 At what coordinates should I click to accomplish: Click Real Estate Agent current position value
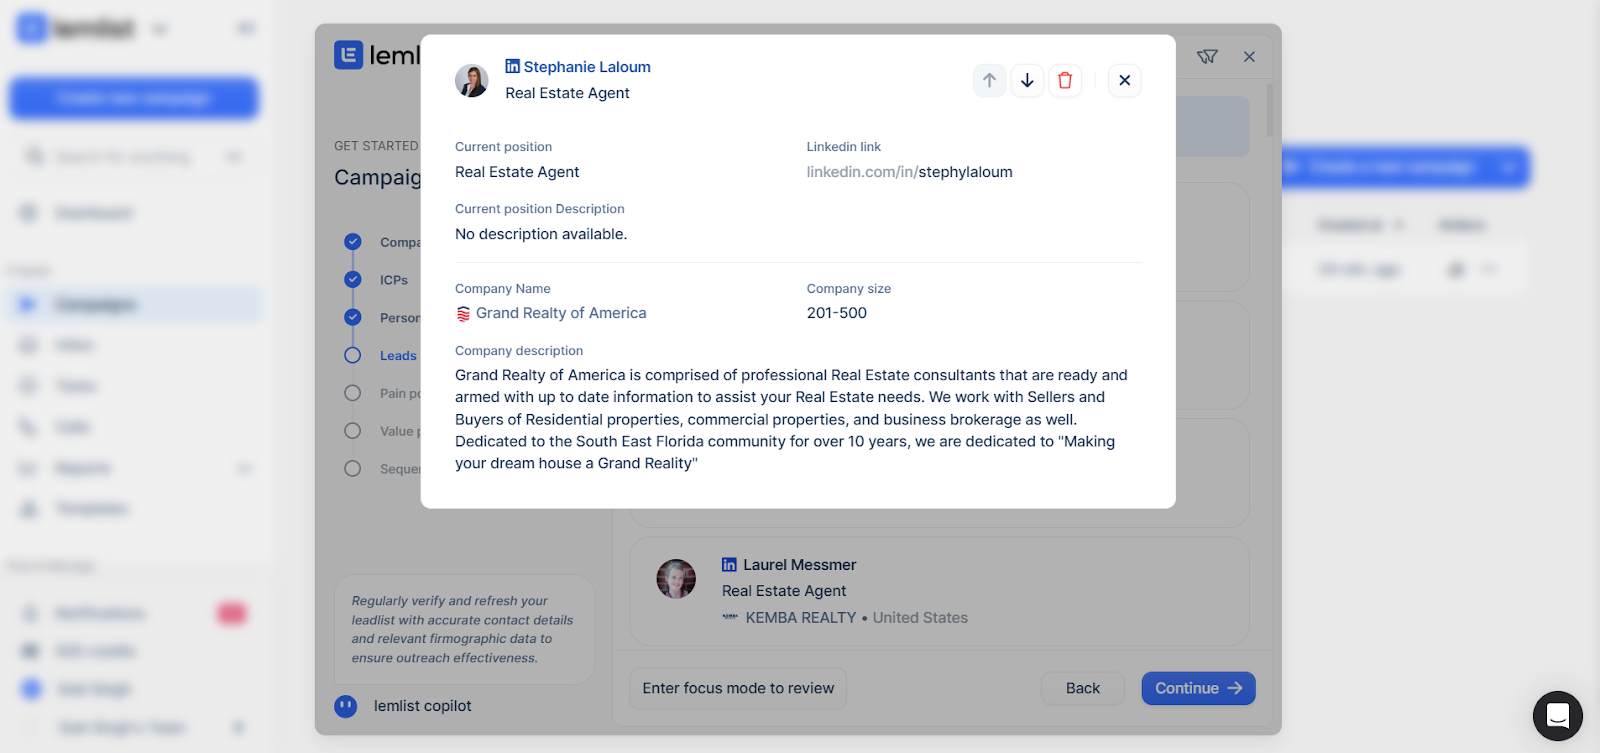click(517, 172)
